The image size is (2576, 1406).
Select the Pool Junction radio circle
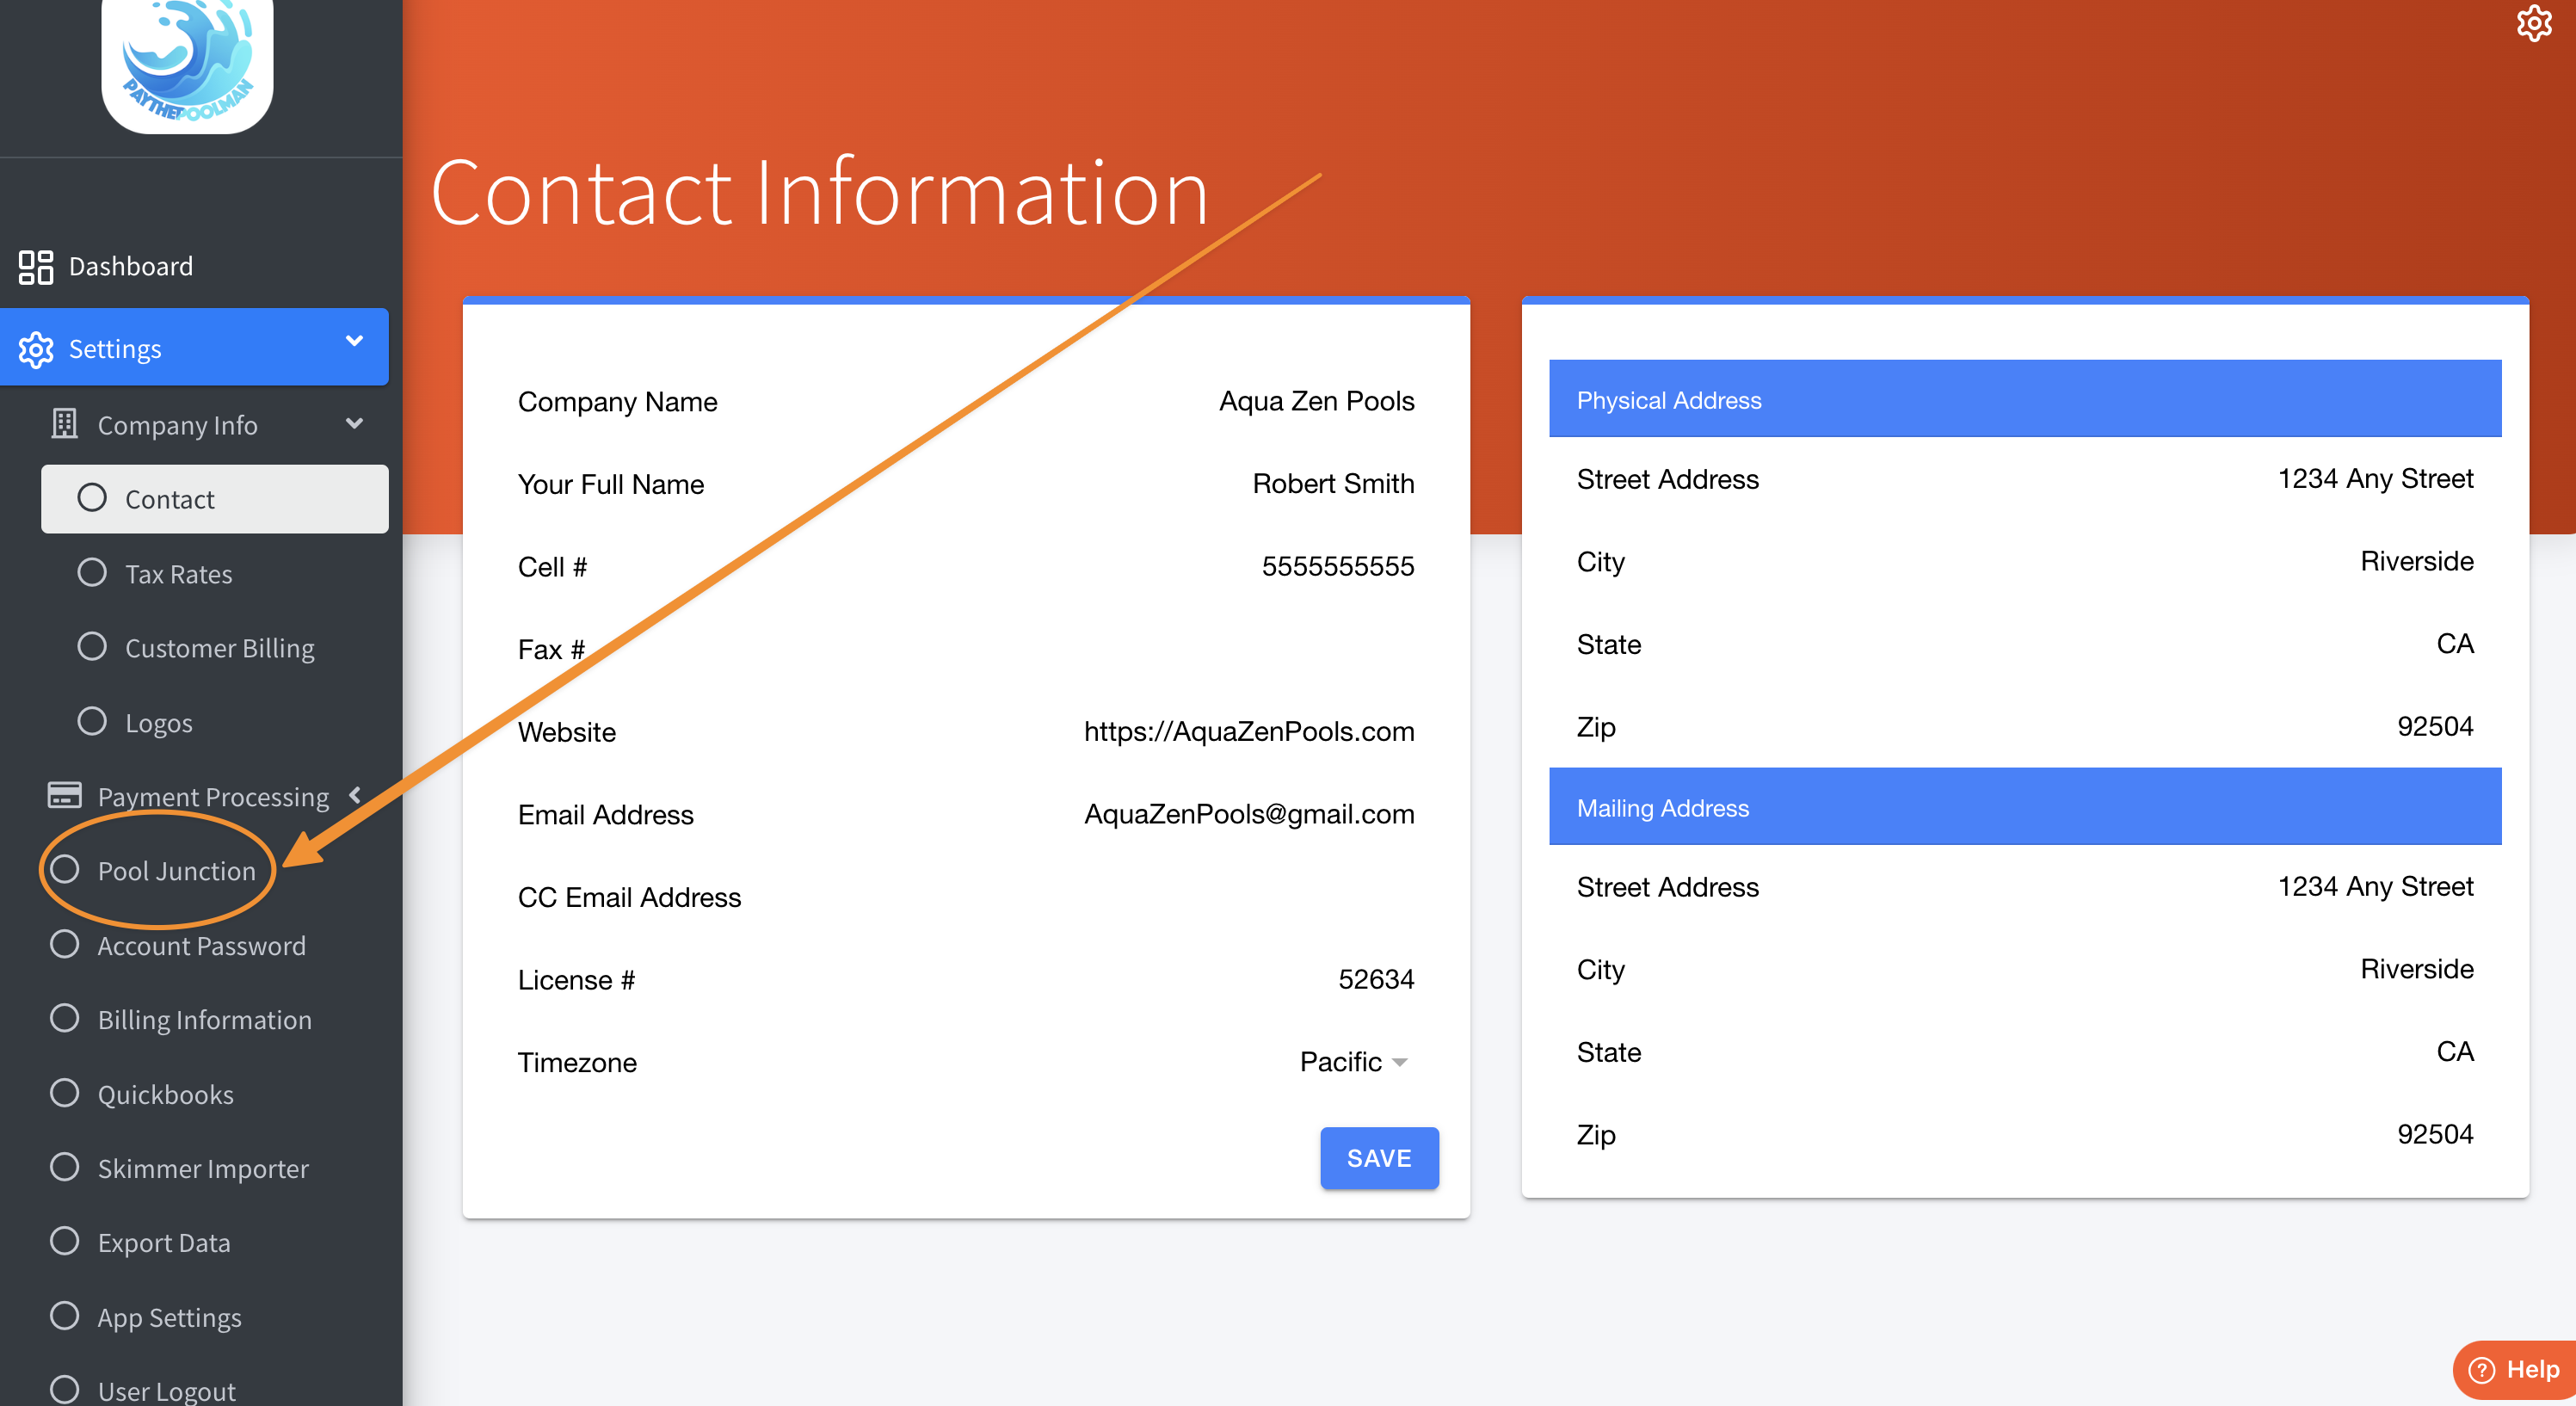(65, 870)
